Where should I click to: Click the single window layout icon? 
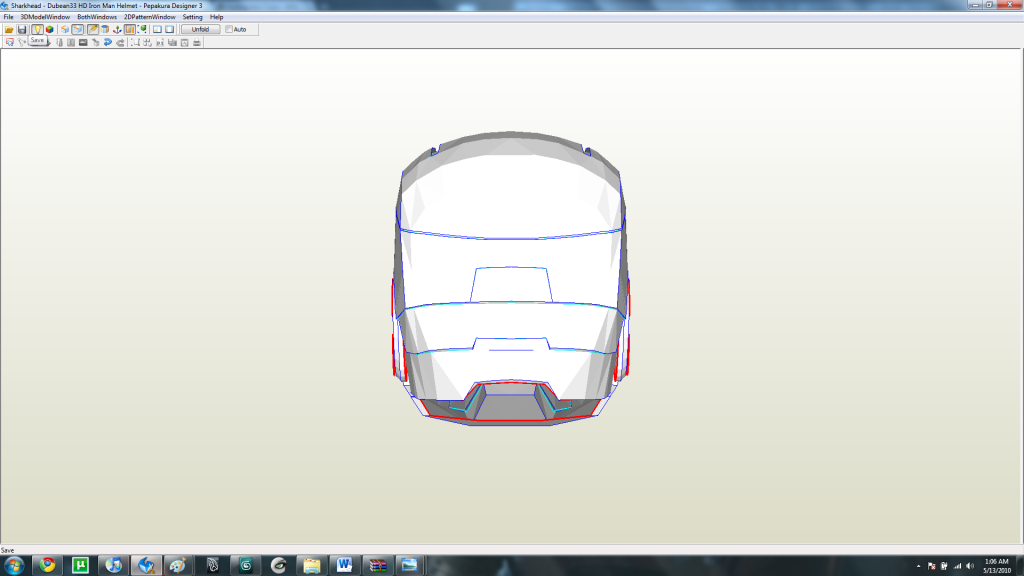(170, 29)
